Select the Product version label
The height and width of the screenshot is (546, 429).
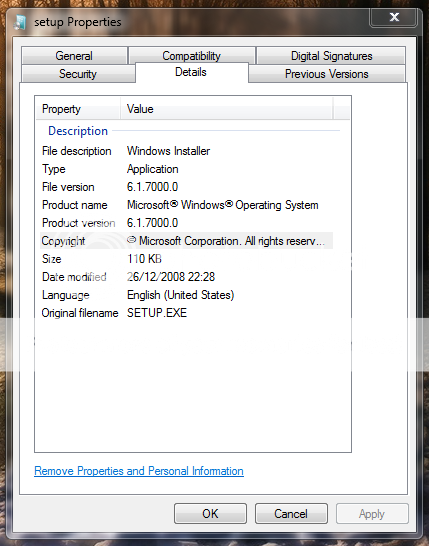click(79, 223)
